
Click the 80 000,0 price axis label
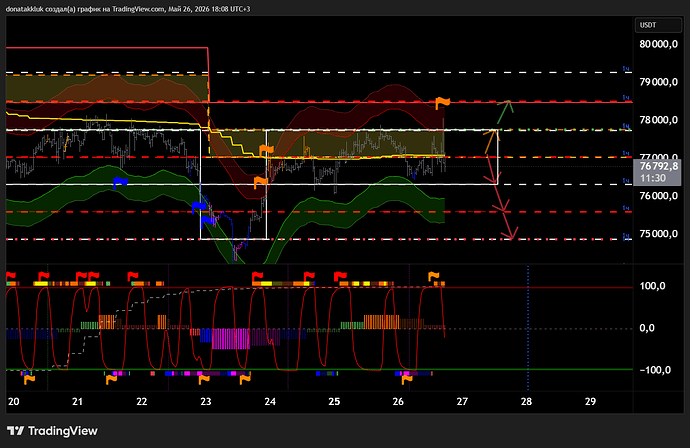pyautogui.click(x=658, y=44)
